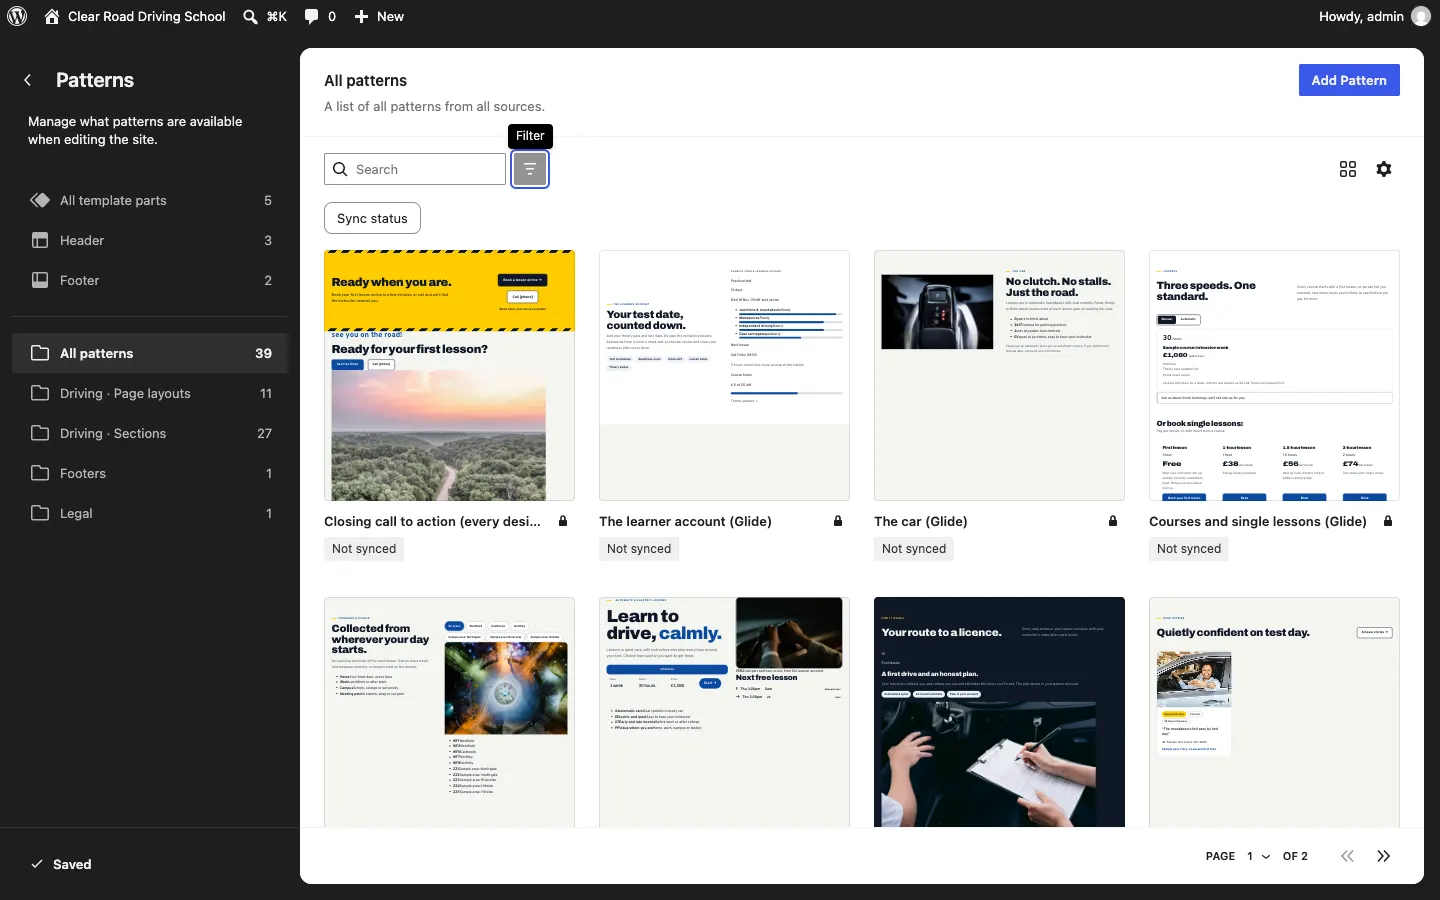This screenshot has height=900, width=1440.
Task: Click the header layout icon beside Header
Action: pyautogui.click(x=40, y=240)
